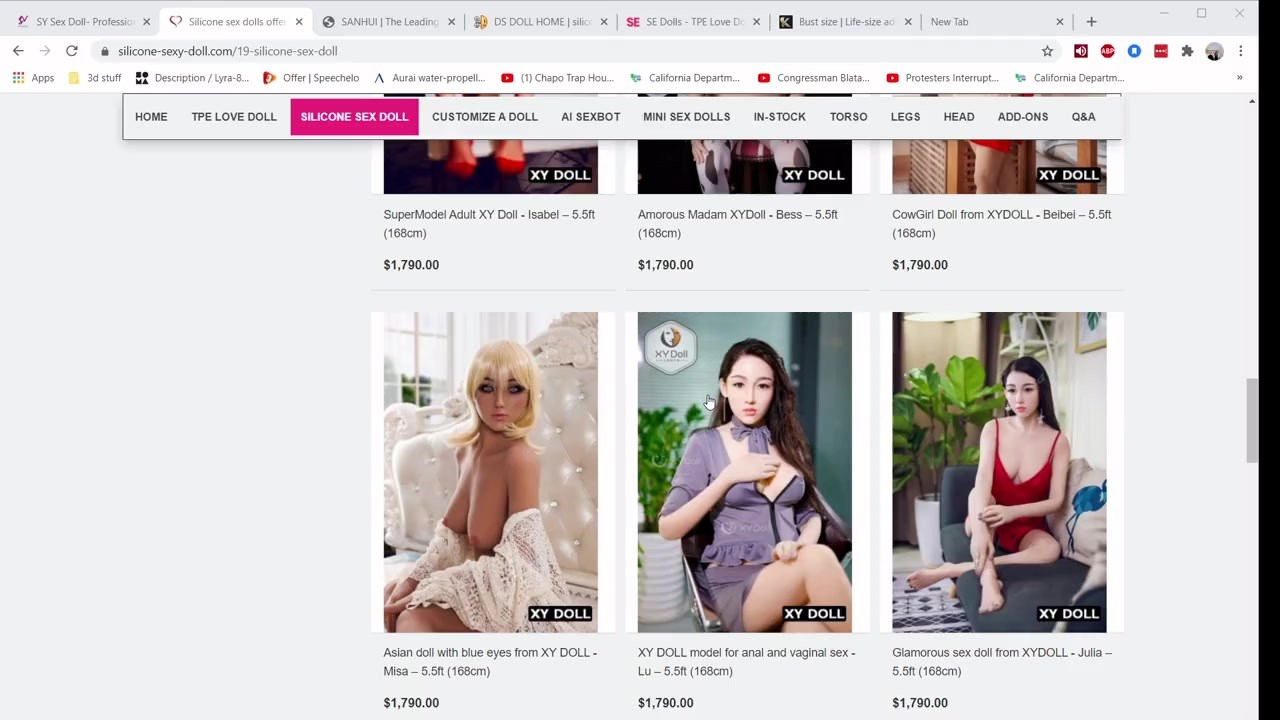
Task: Open the Chrome profile avatar
Action: [x=1214, y=51]
